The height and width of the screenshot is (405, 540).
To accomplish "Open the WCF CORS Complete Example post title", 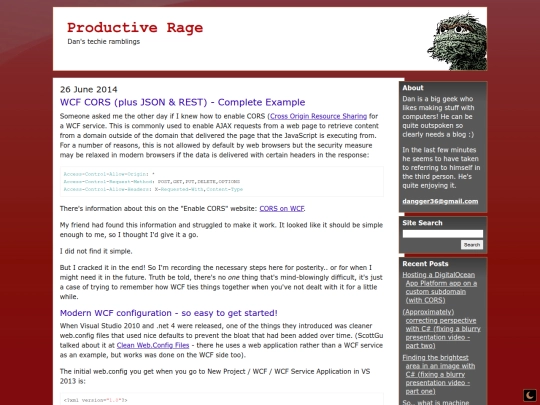I will [x=183, y=102].
